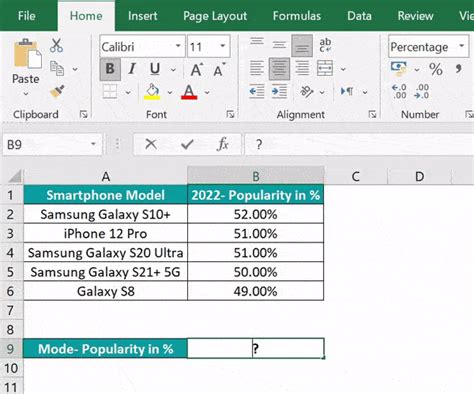
Task: Switch to Home tab
Action: click(86, 16)
